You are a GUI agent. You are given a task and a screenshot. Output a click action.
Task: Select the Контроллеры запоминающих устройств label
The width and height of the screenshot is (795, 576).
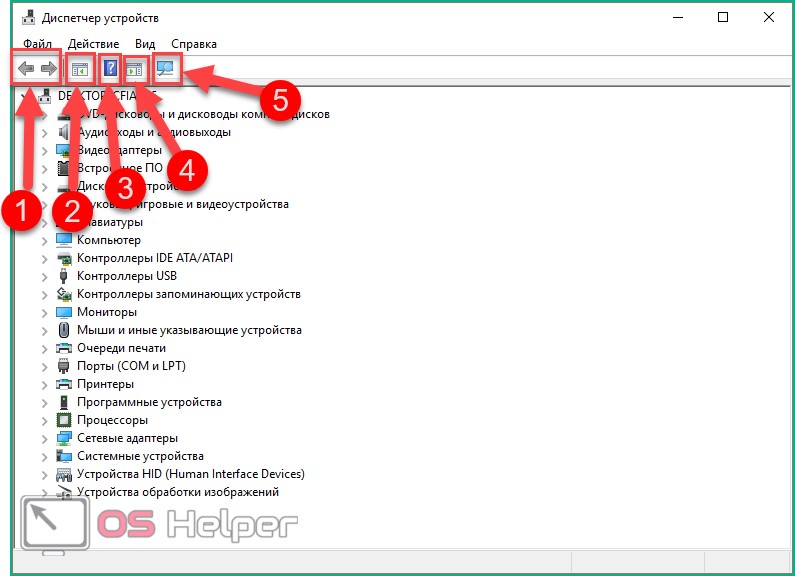tap(189, 294)
